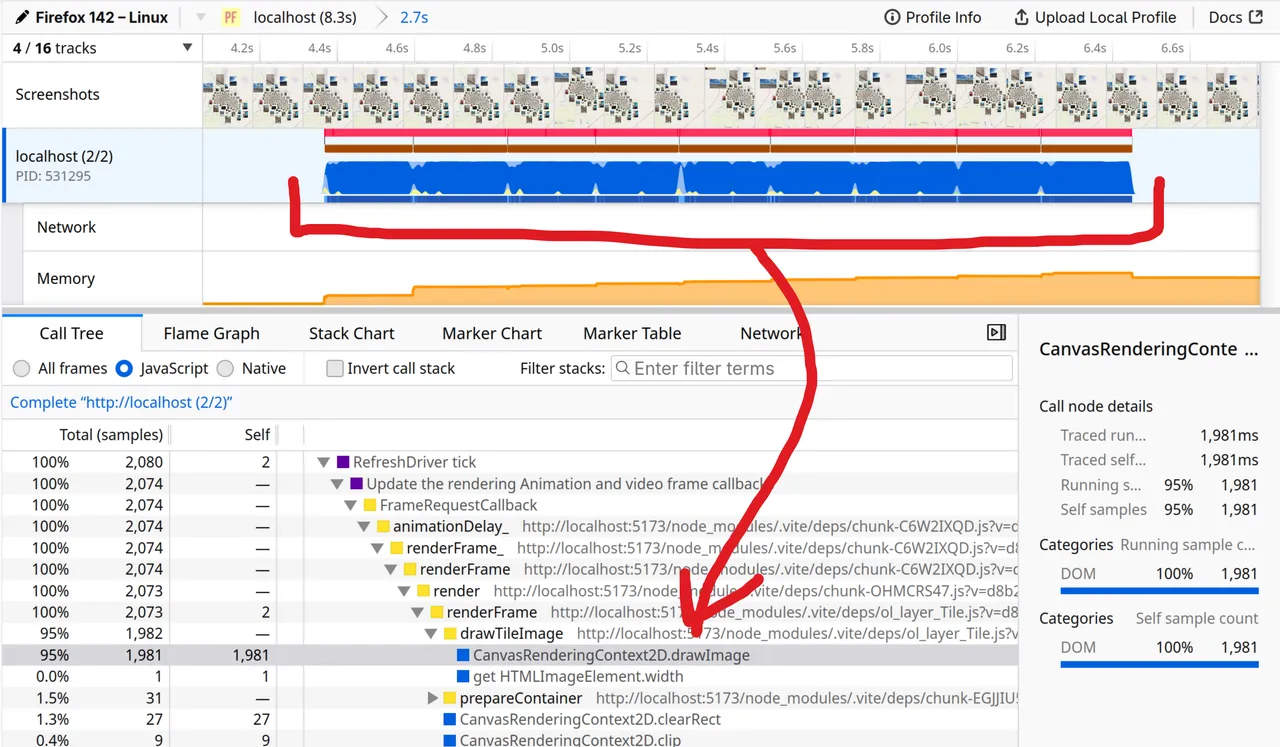Collapse the sidebar using the panel icon
The height and width of the screenshot is (747, 1280).
[x=995, y=332]
